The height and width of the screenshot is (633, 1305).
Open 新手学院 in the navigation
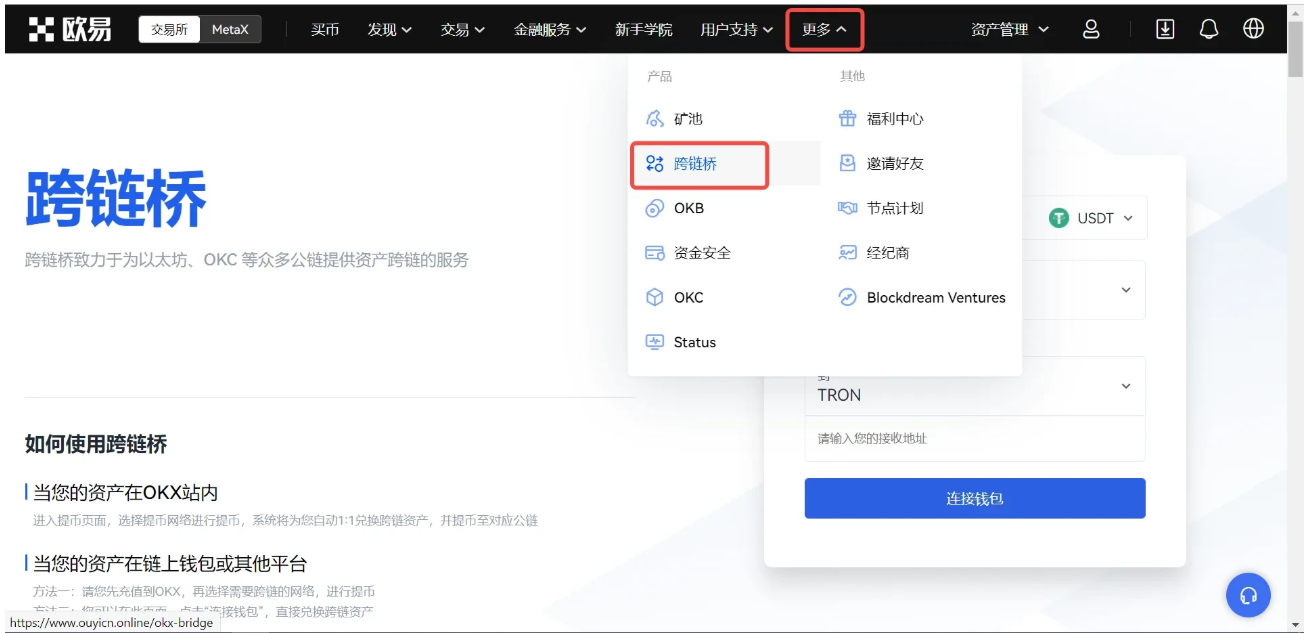(644, 30)
